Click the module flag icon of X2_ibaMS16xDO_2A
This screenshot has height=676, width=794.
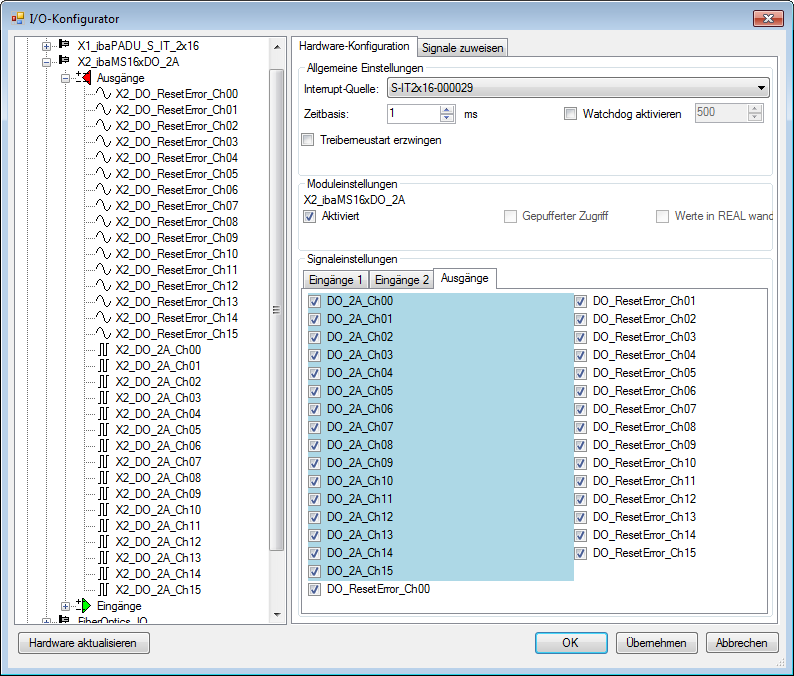[64, 61]
